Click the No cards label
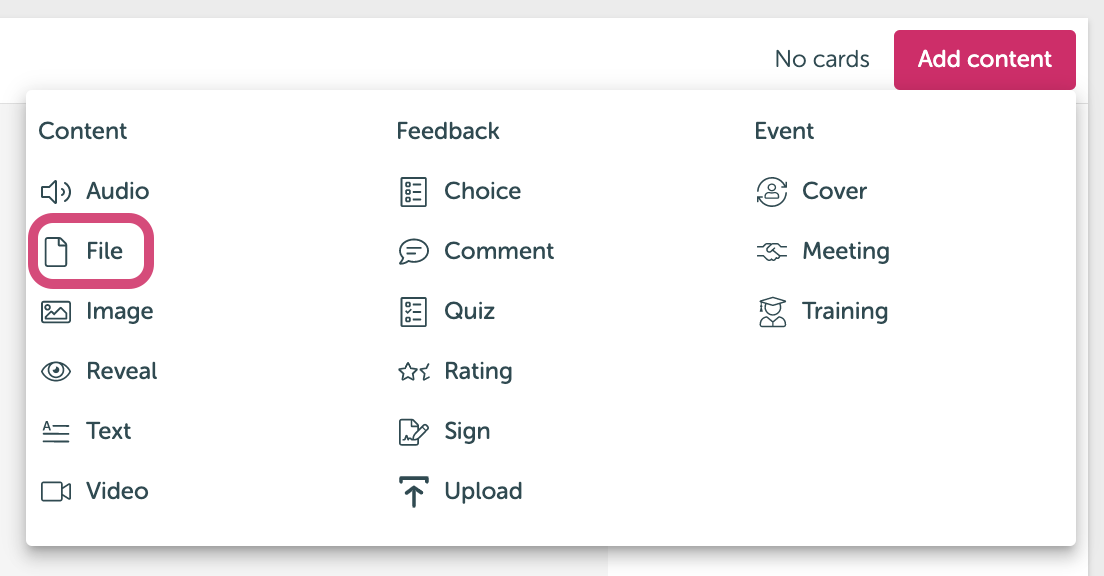This screenshot has width=1104, height=576. pyautogui.click(x=822, y=59)
